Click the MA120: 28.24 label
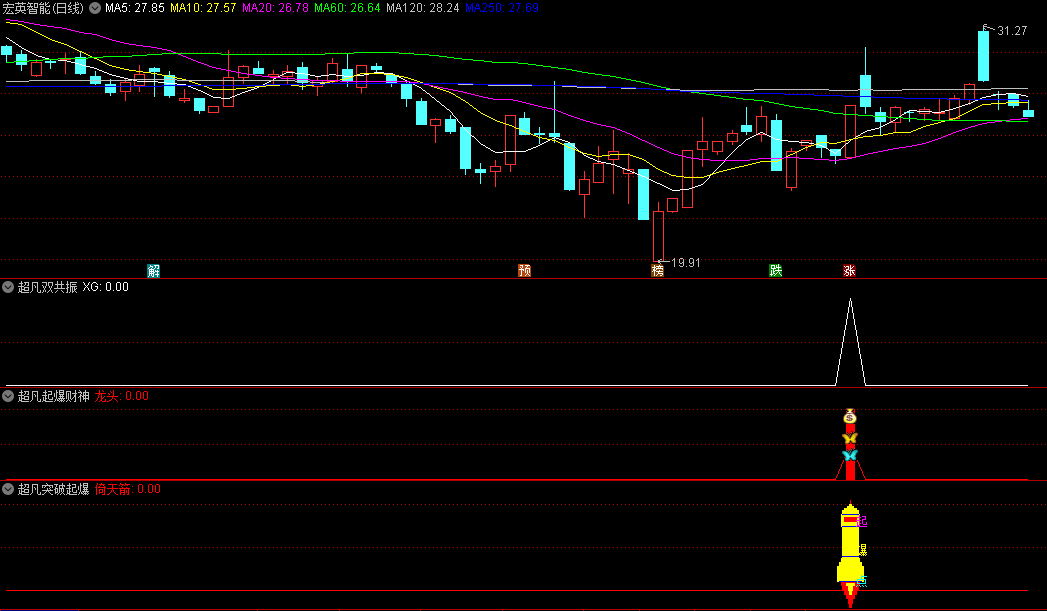Screen dimensions: 1047x611 pyautogui.click(x=423, y=8)
